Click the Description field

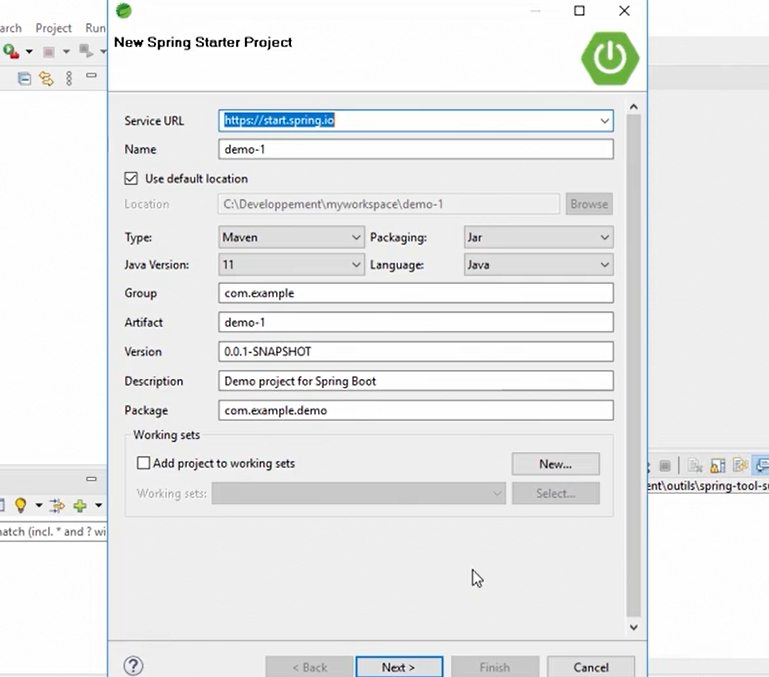416,381
